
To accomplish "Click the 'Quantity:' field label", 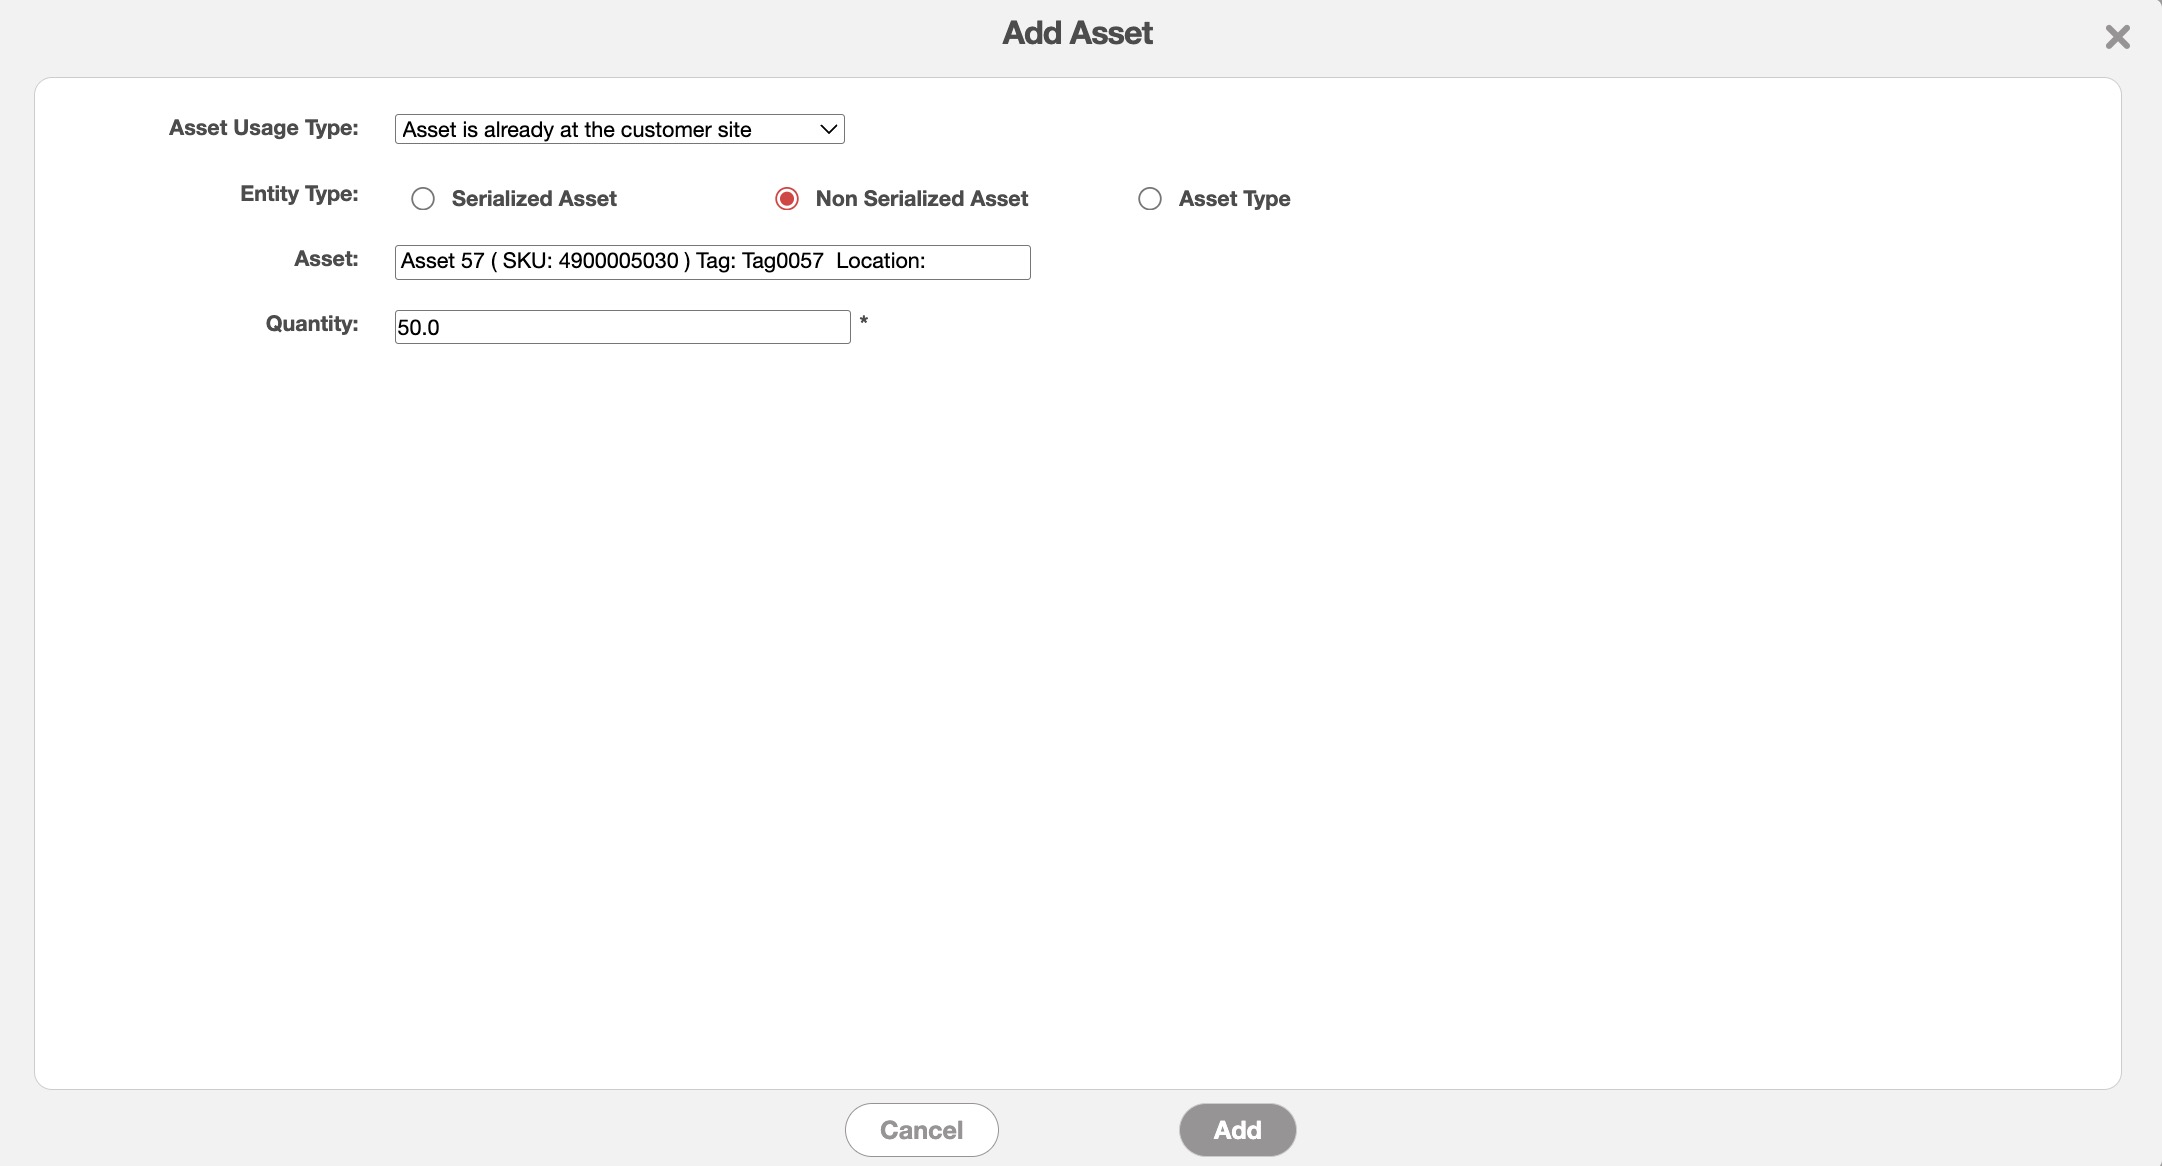I will [x=311, y=324].
